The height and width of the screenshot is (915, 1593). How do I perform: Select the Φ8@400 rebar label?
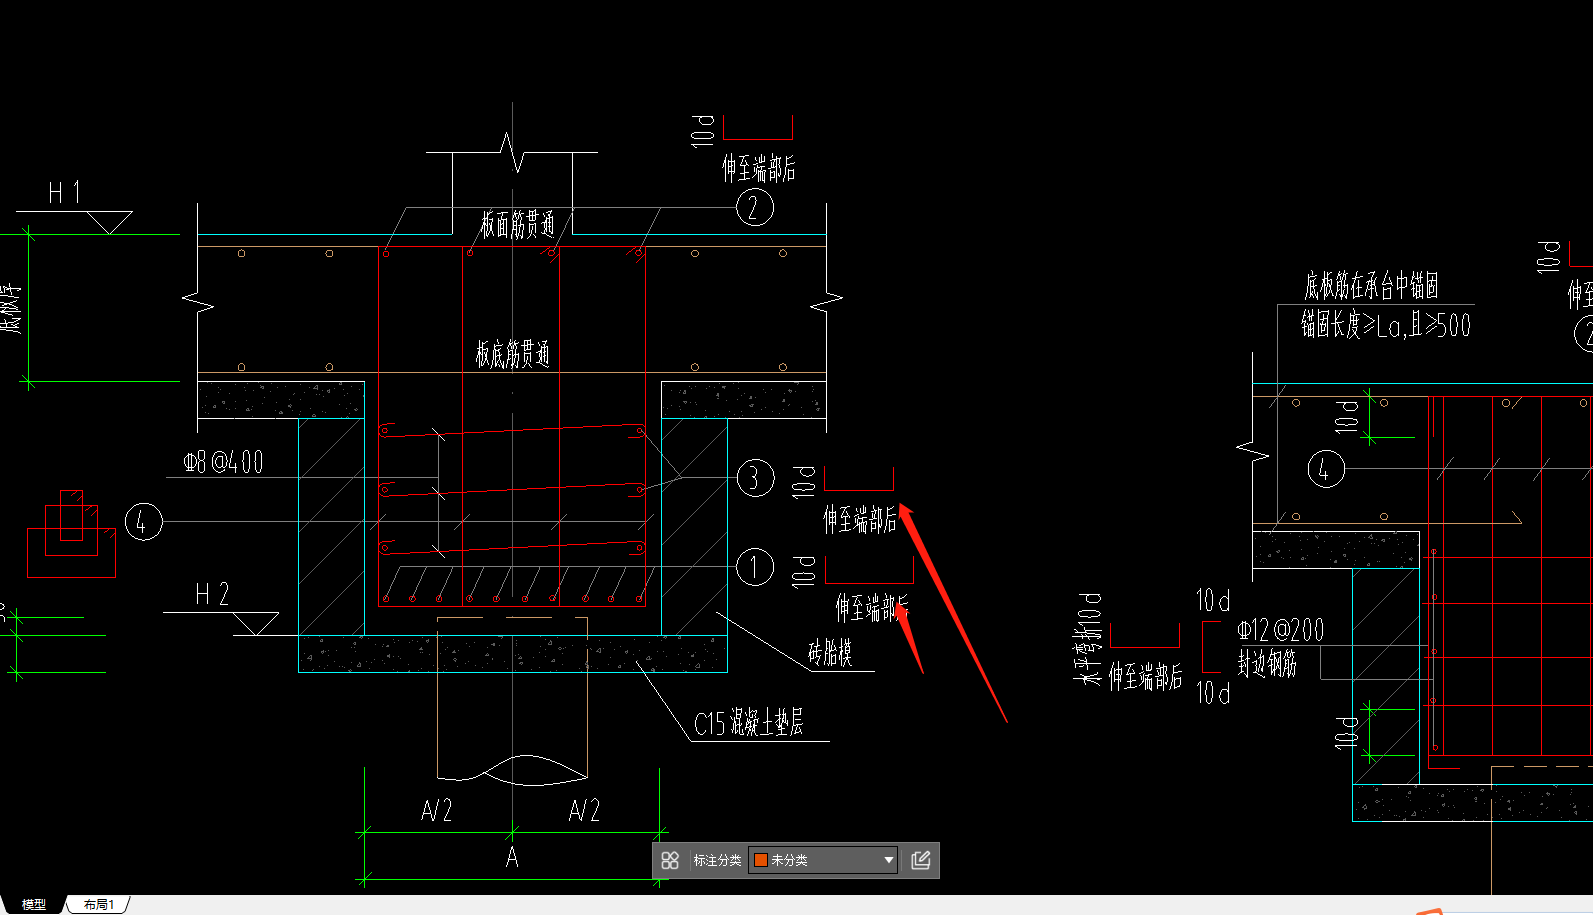click(x=224, y=462)
